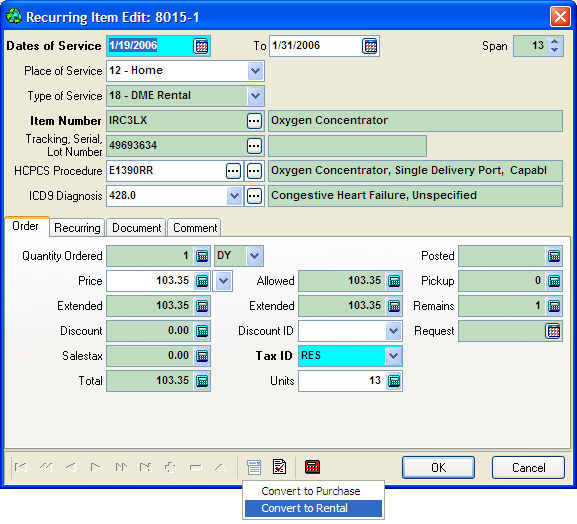Click into the HCPCS Procedure field

pos(166,171)
